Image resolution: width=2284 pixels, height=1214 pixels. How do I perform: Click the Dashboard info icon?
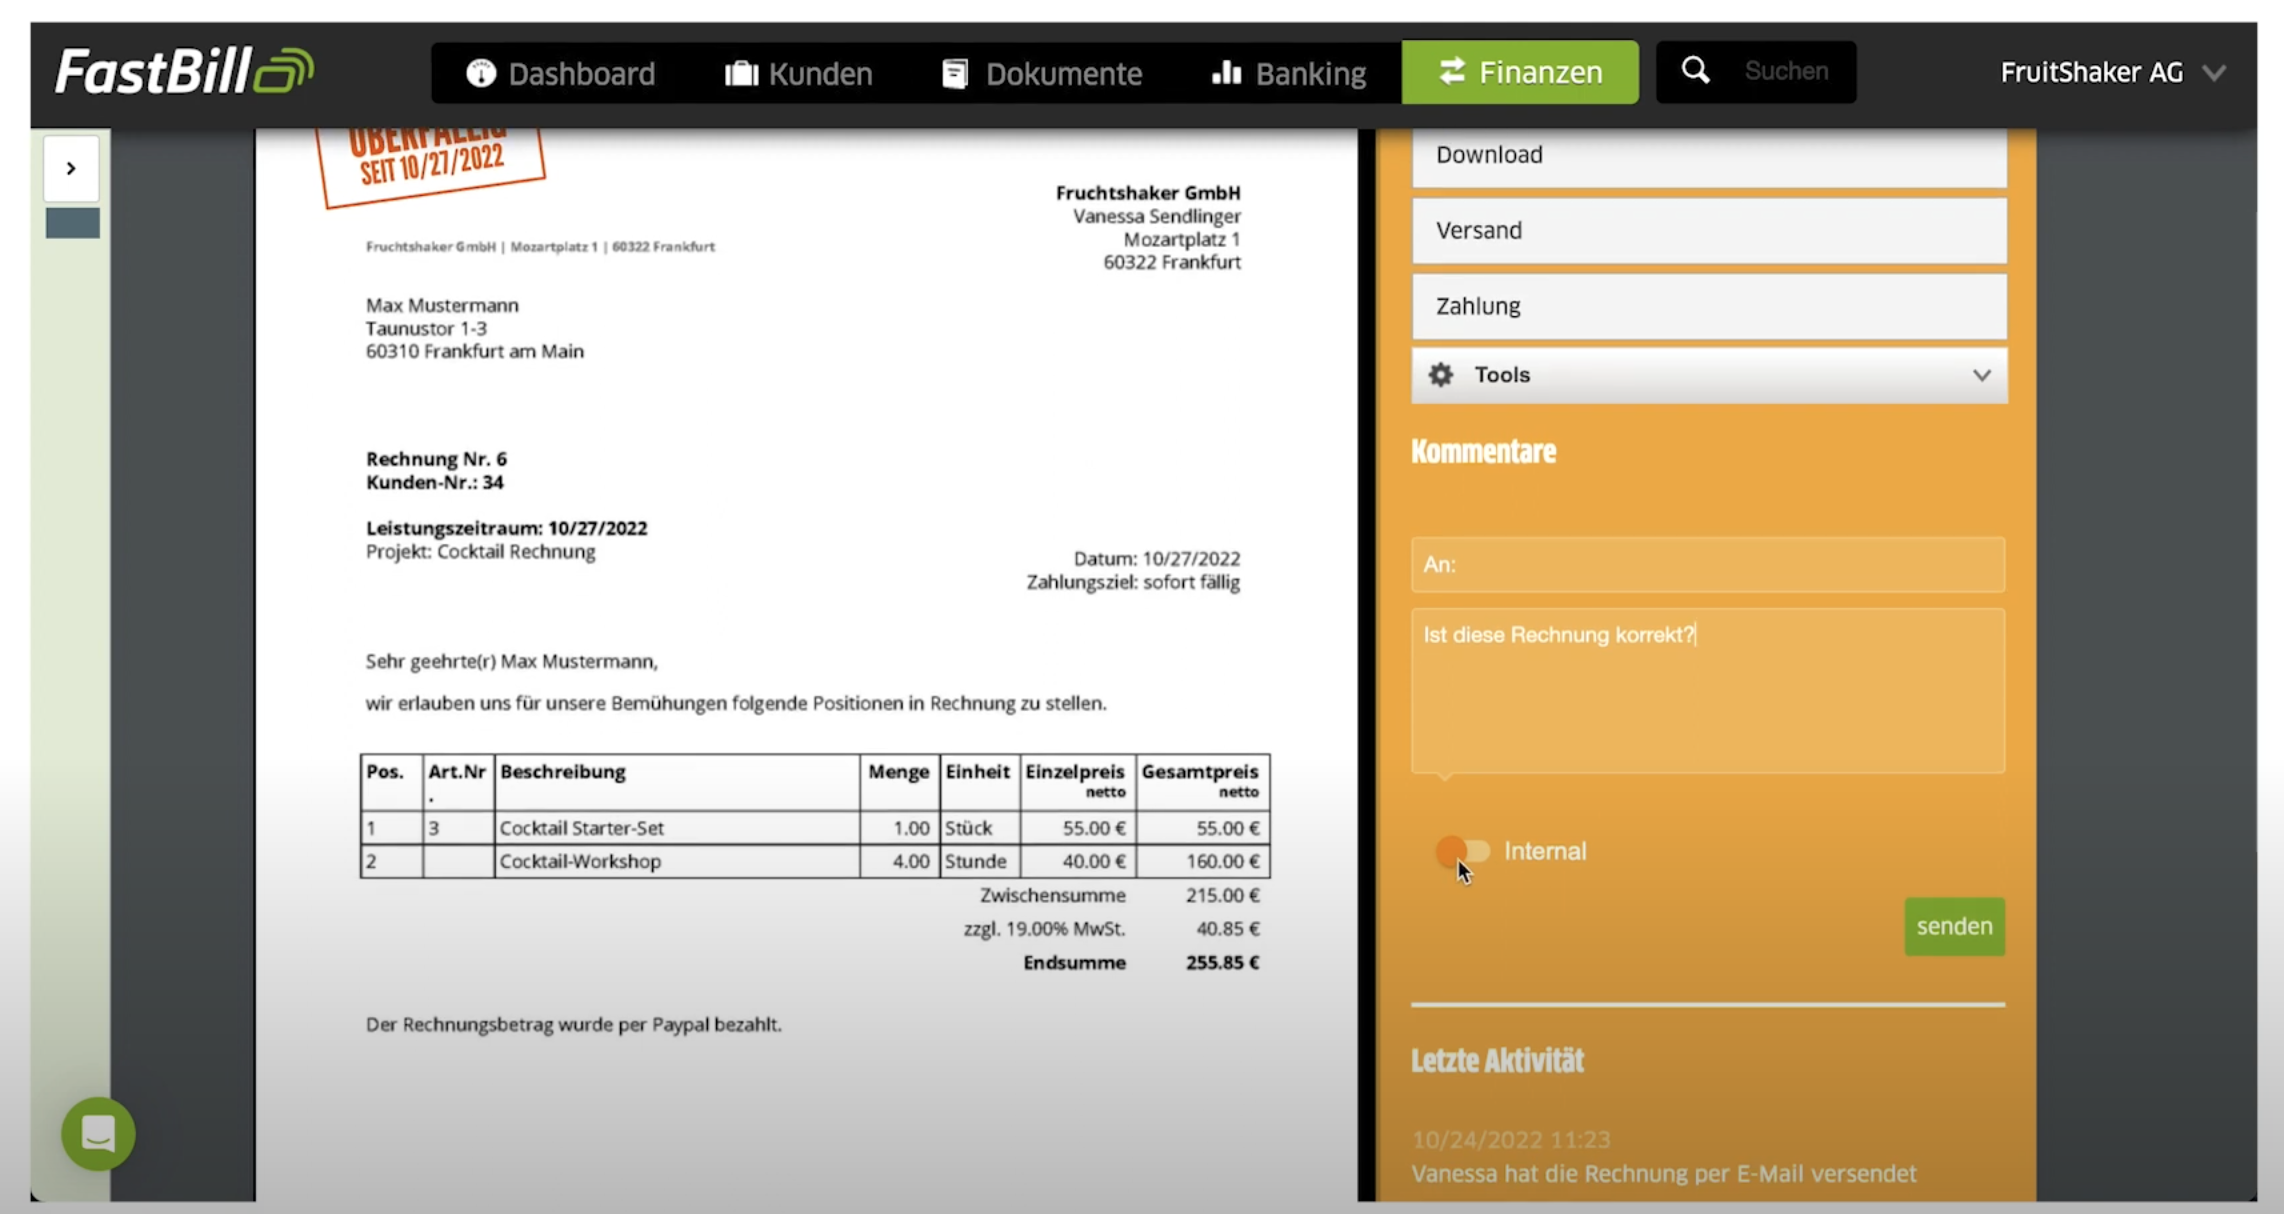(481, 73)
